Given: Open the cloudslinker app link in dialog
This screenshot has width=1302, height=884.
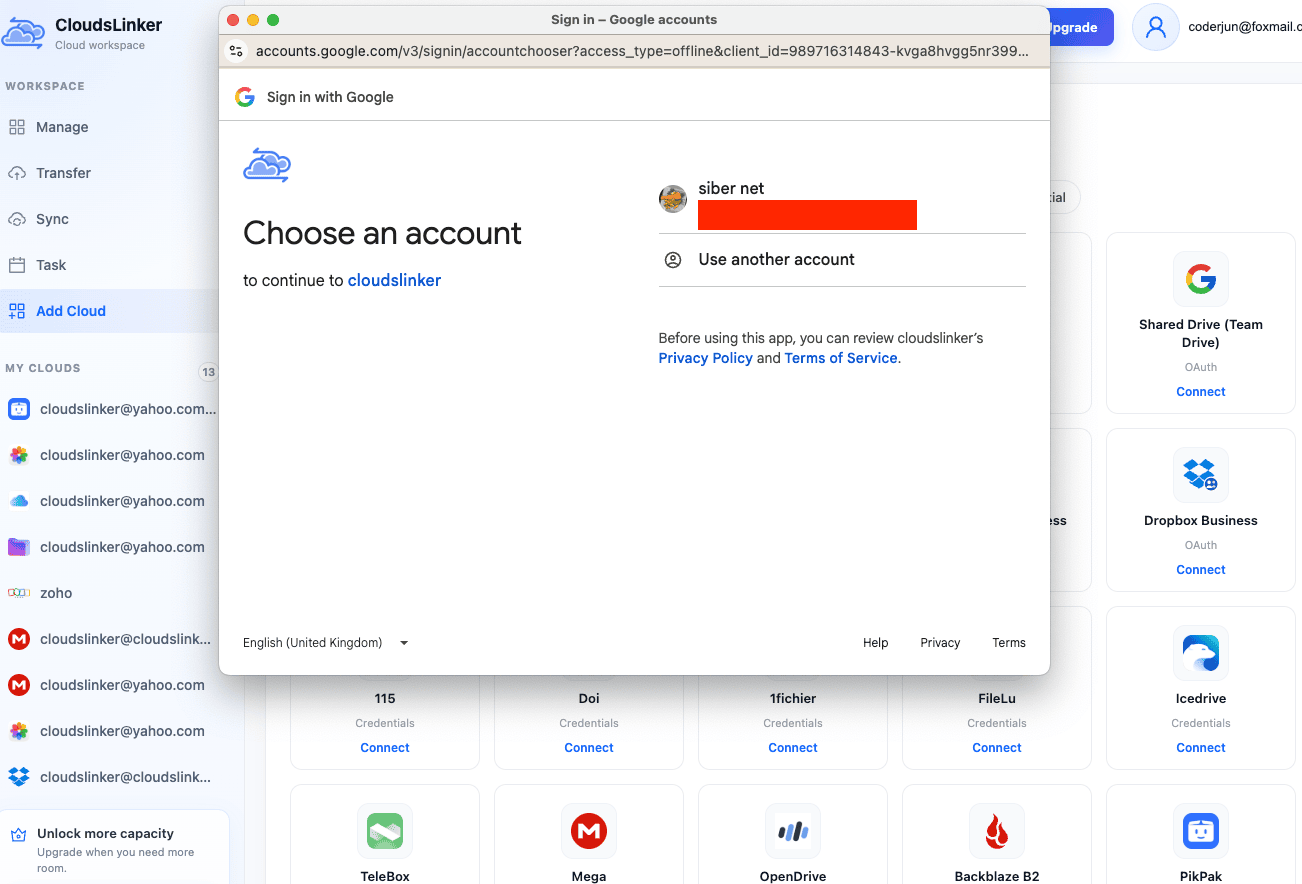Looking at the screenshot, I should (x=394, y=281).
